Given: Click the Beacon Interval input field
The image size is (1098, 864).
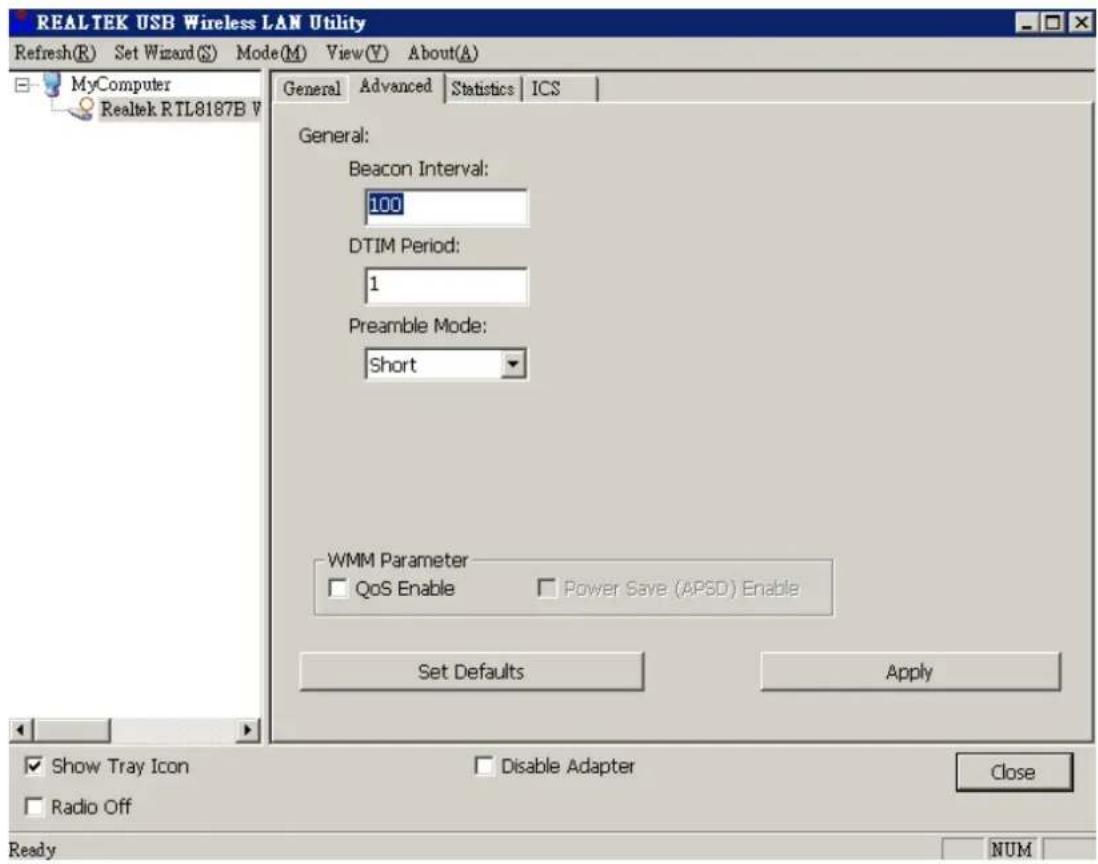Looking at the screenshot, I should click(x=446, y=207).
